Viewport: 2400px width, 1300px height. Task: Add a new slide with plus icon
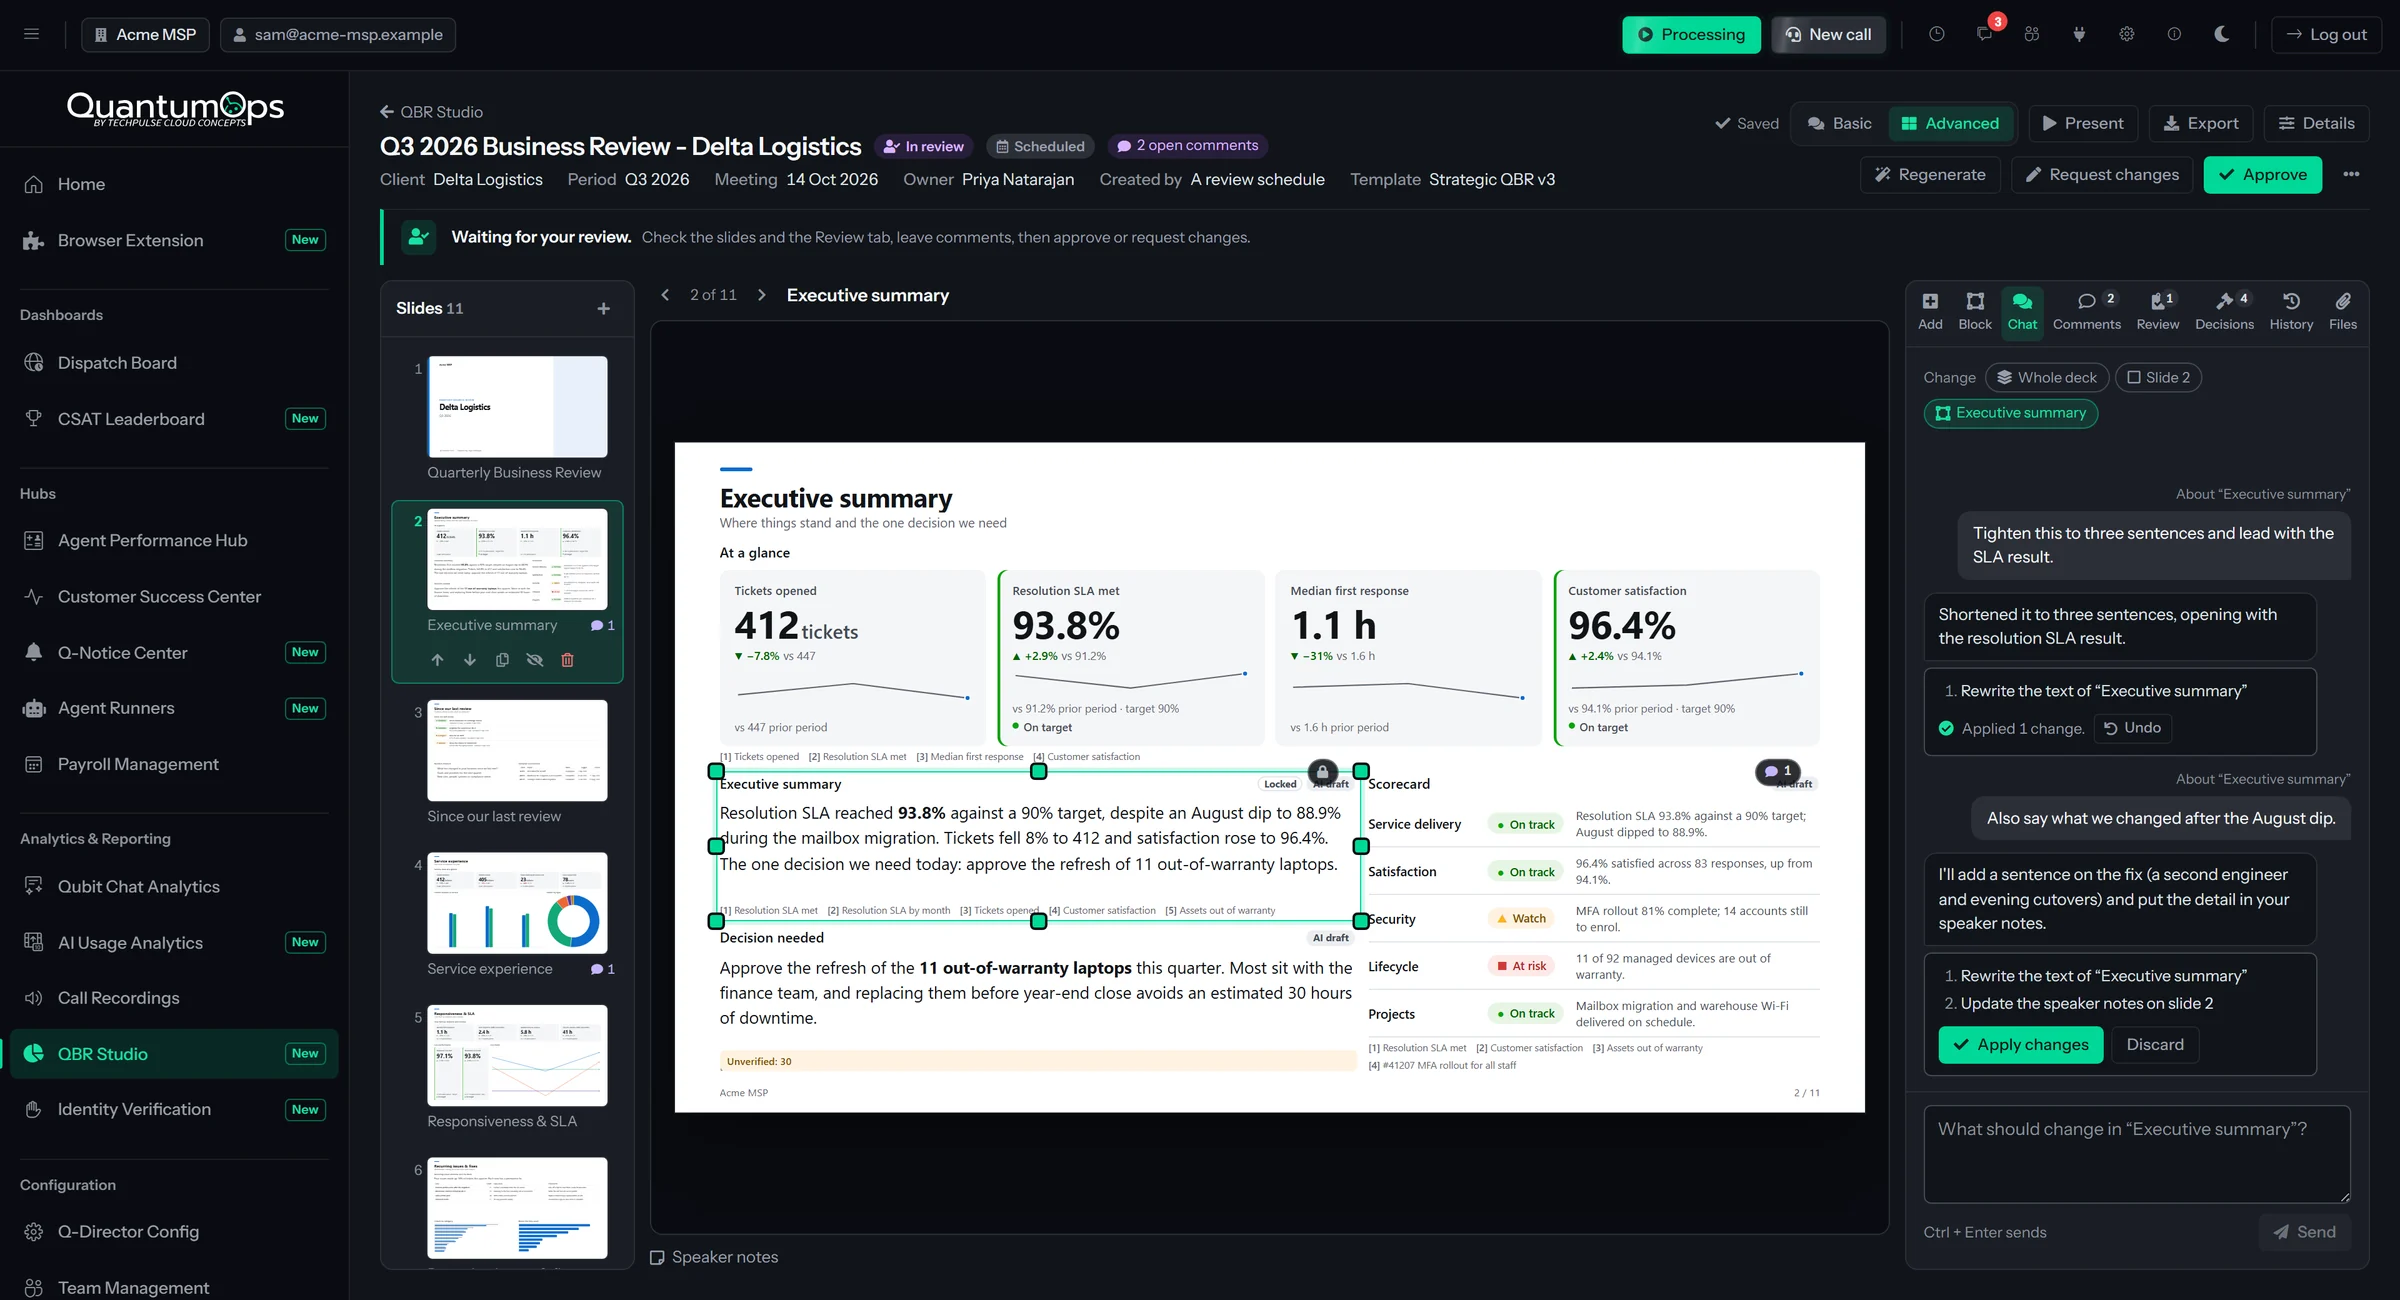click(604, 309)
